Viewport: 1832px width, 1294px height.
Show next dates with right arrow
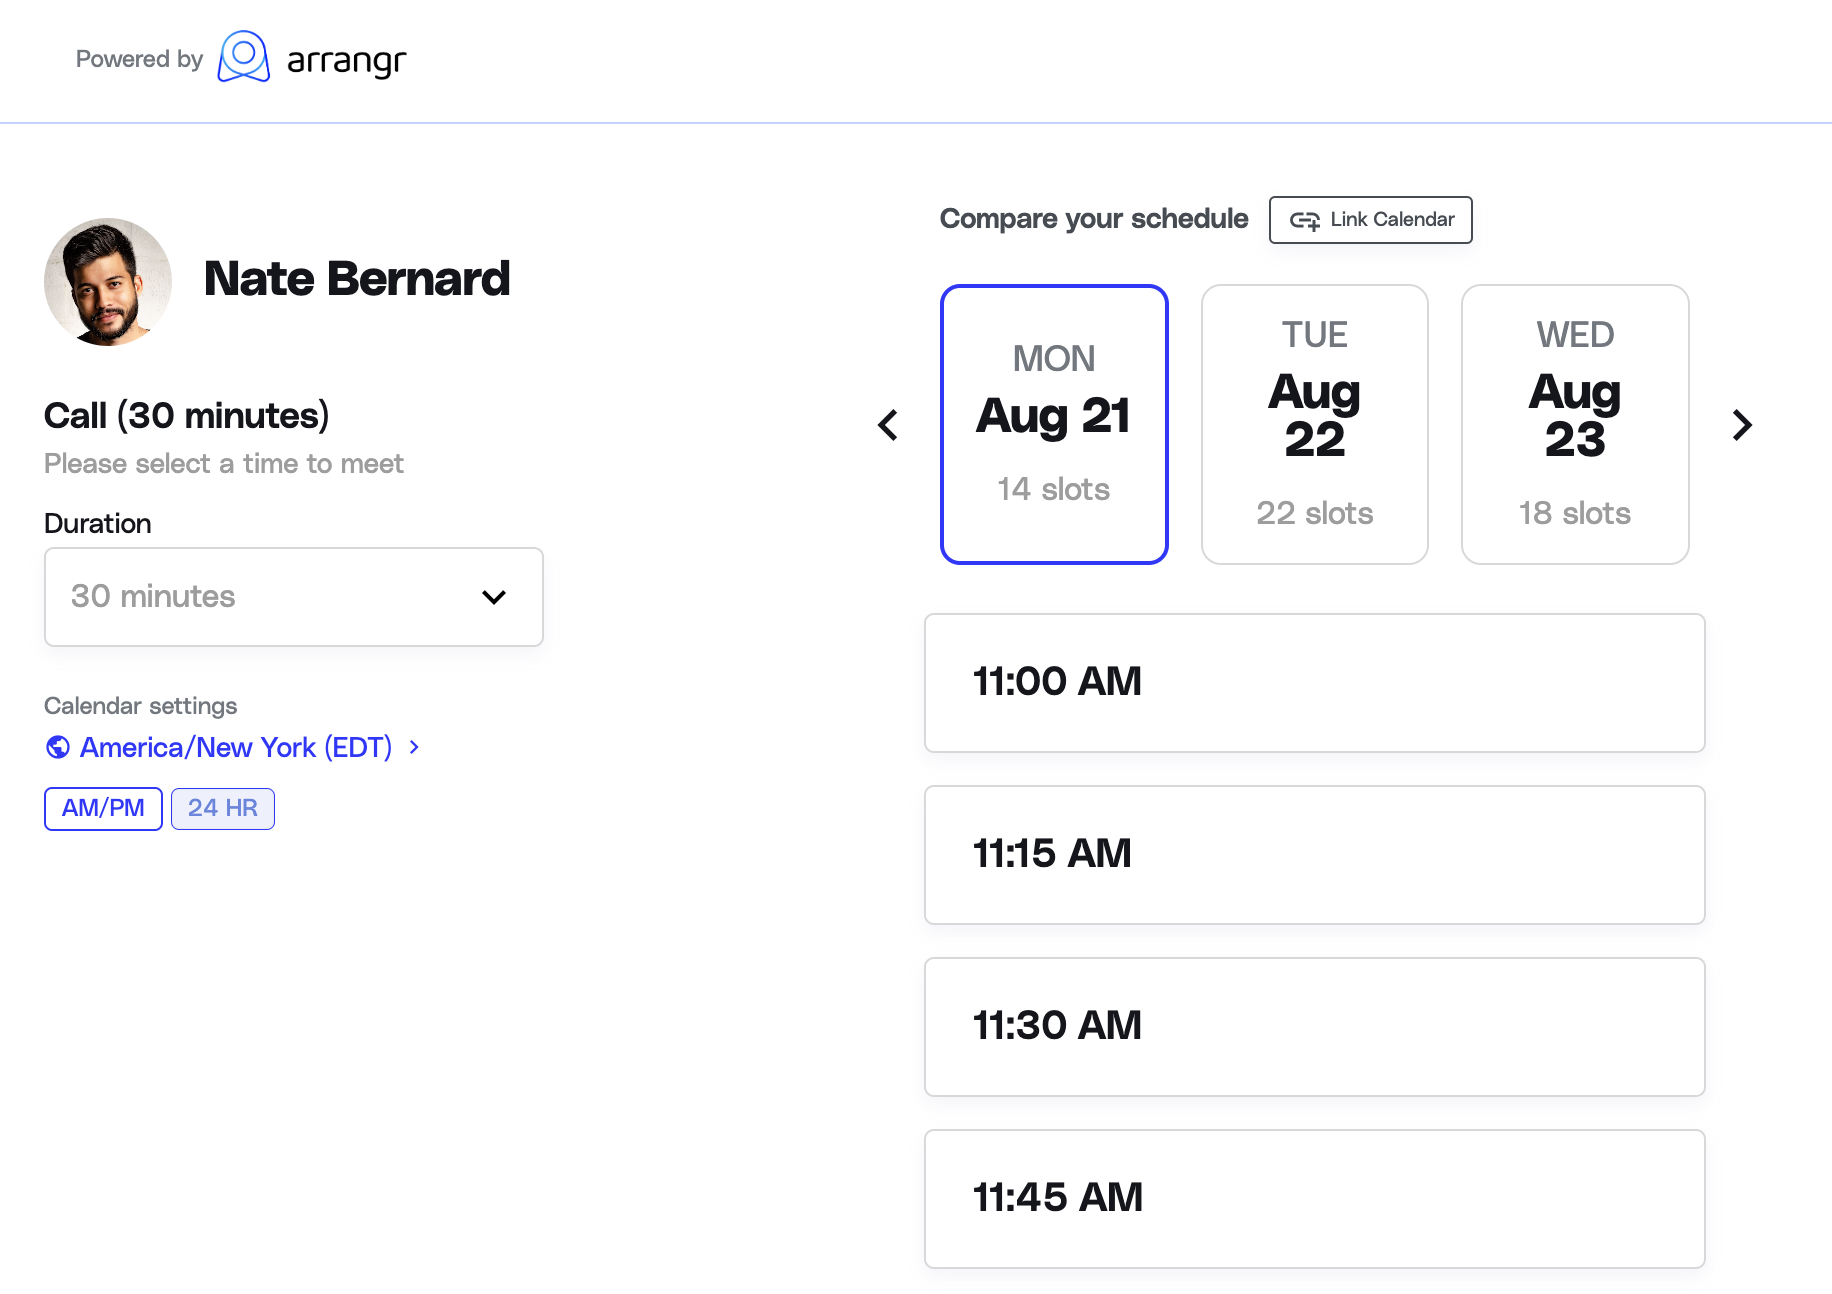[1742, 425]
